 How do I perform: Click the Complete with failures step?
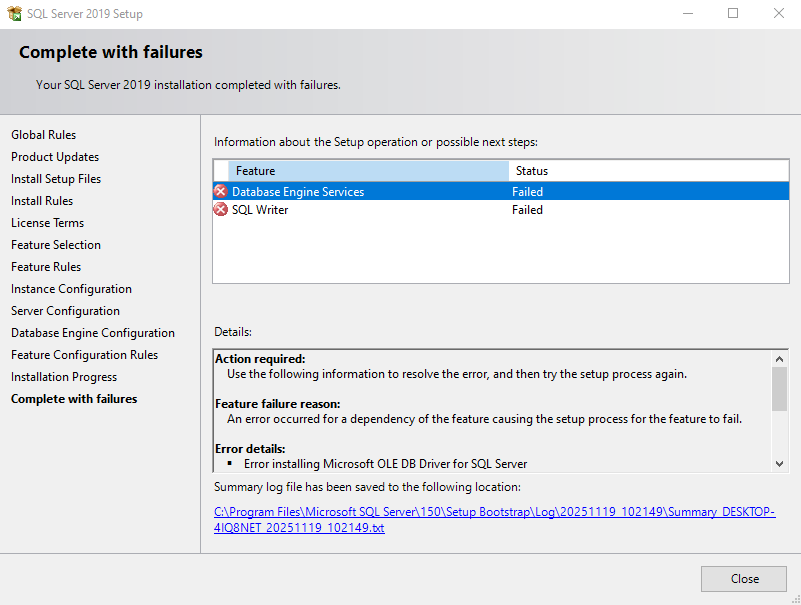tap(74, 399)
